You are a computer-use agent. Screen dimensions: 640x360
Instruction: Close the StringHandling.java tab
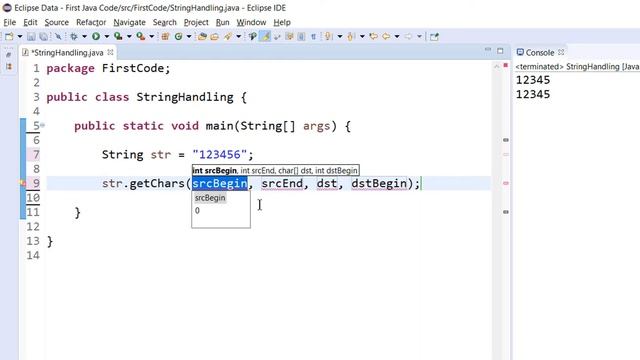click(x=110, y=52)
